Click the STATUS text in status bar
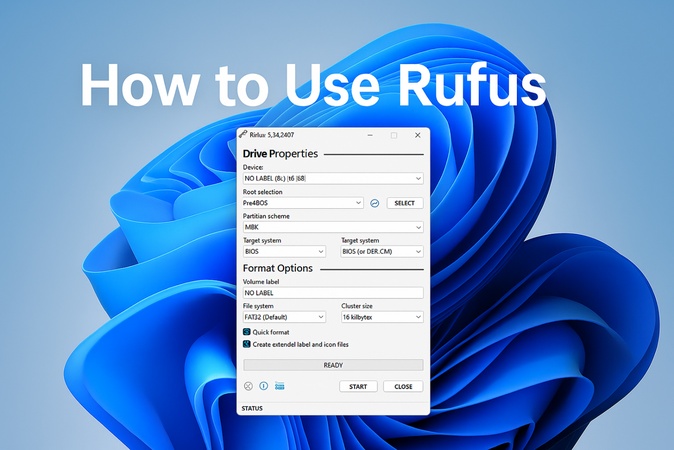Screen dimensions: 674x450 pos(252,408)
